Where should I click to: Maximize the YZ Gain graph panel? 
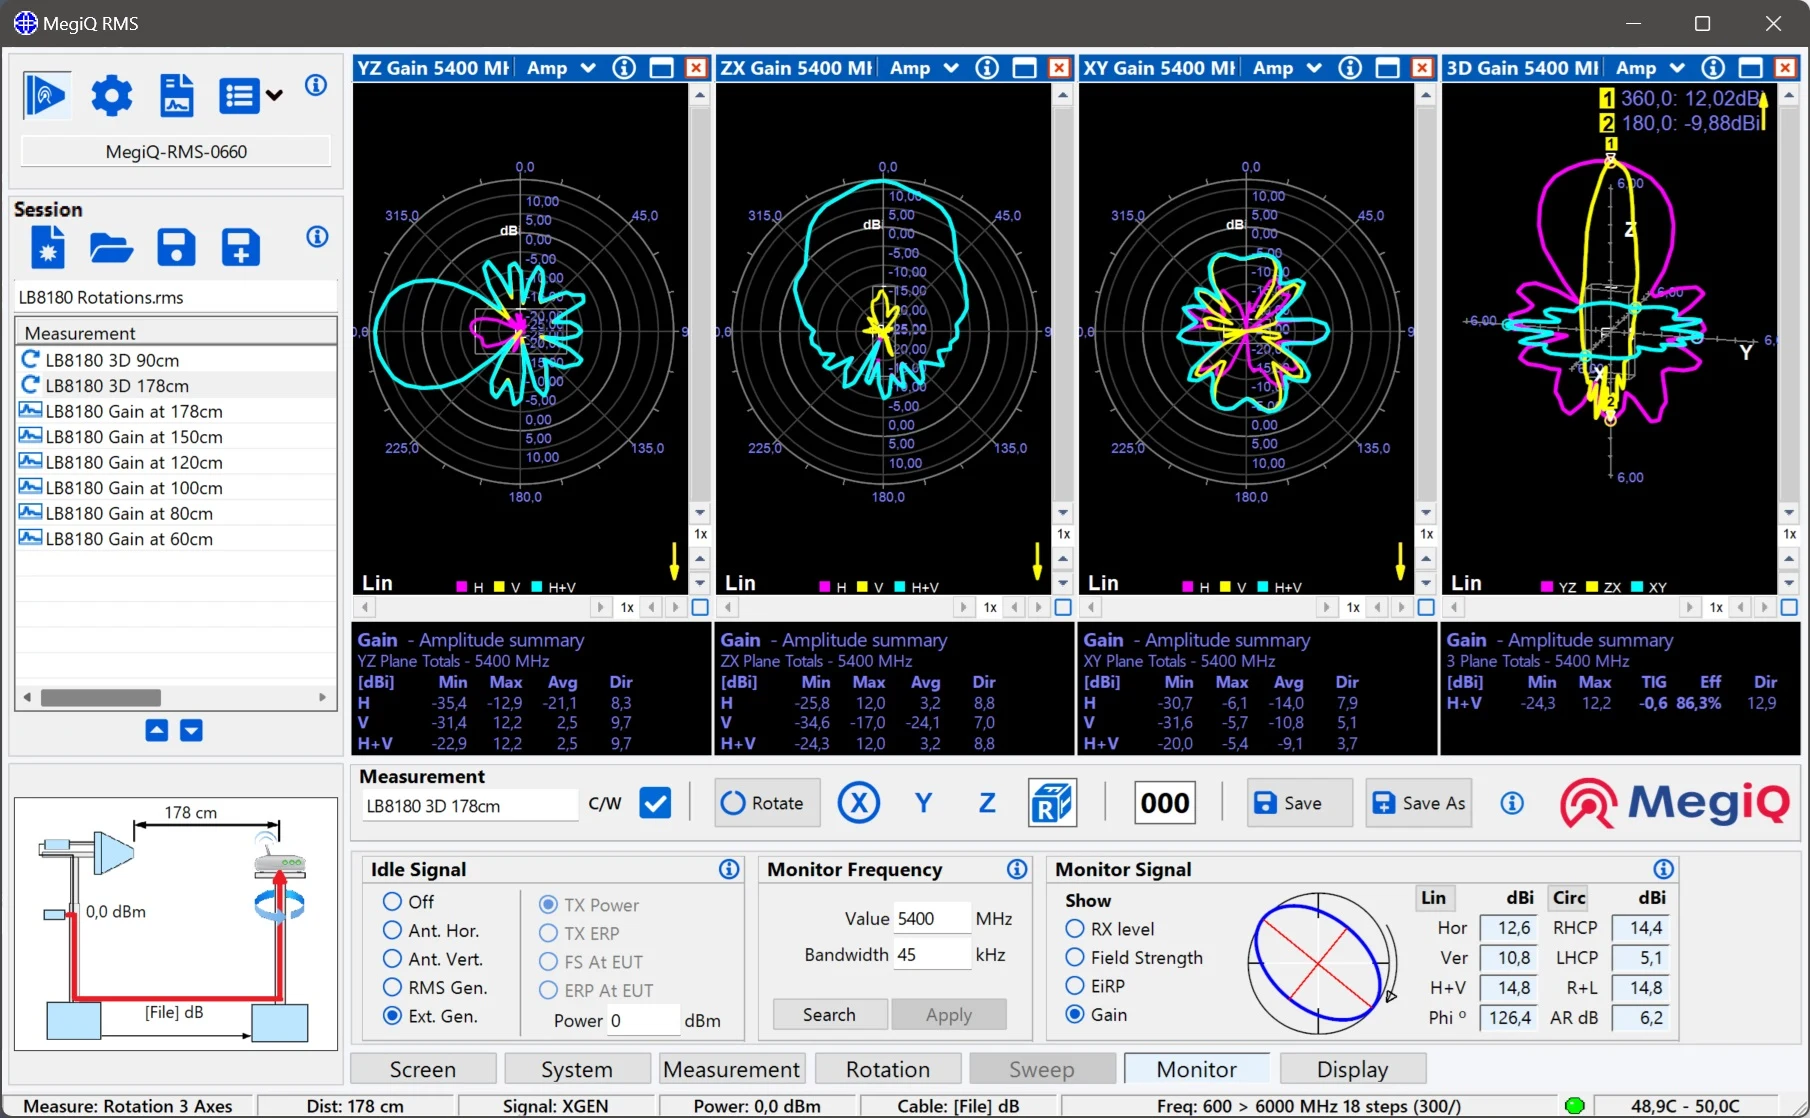point(661,68)
